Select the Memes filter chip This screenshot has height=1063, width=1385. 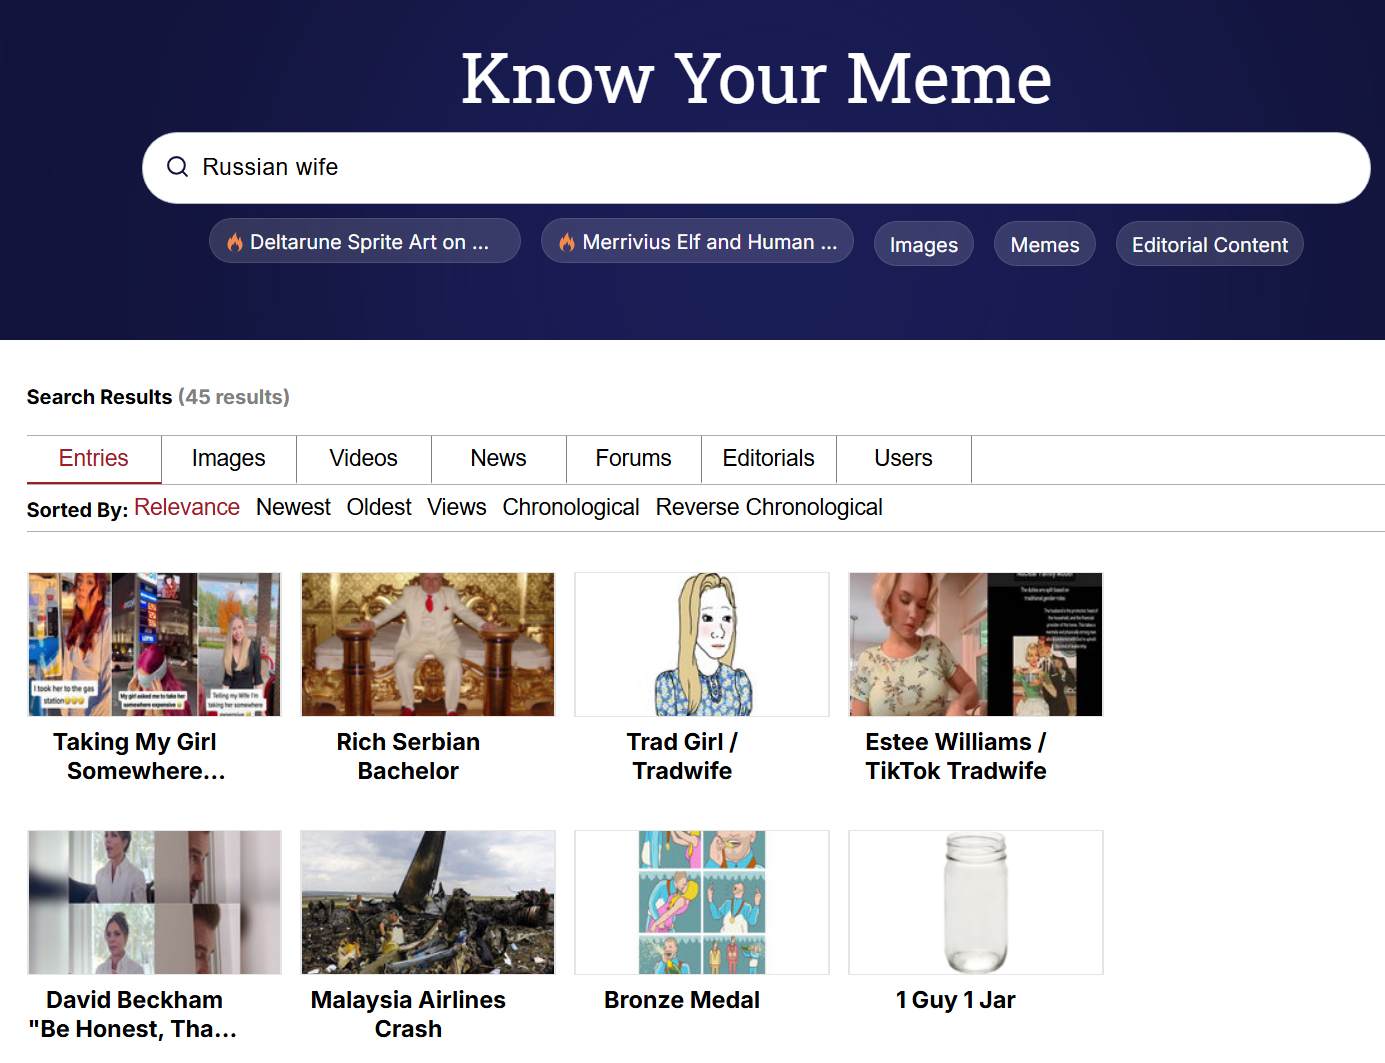pyautogui.click(x=1045, y=244)
